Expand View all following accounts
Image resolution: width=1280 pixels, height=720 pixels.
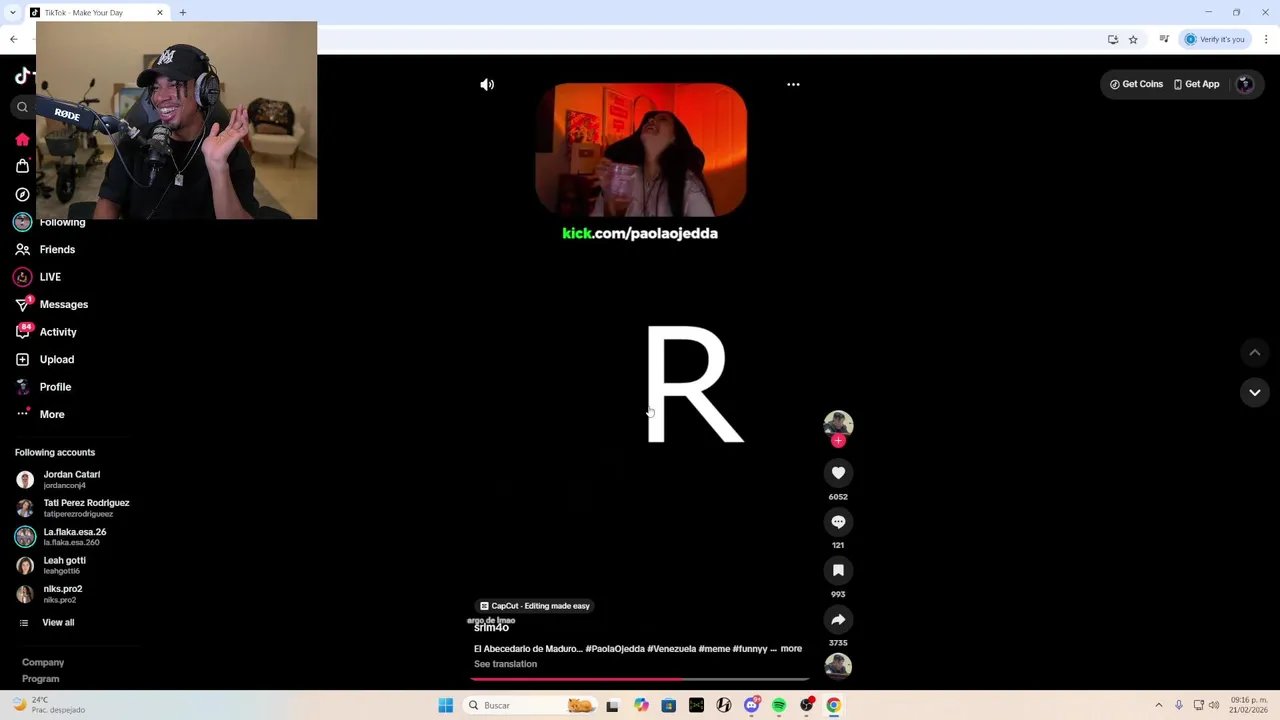coord(47,623)
